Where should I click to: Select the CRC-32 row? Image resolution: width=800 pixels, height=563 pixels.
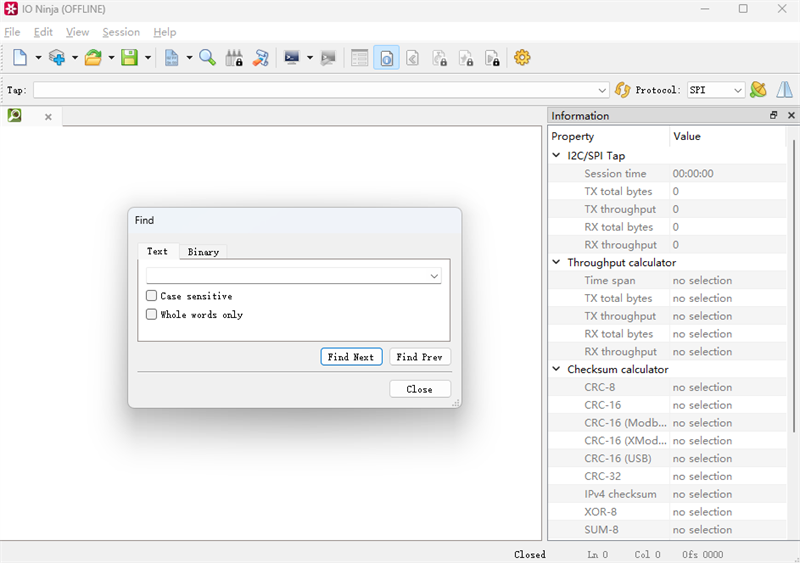pyautogui.click(x=667, y=476)
